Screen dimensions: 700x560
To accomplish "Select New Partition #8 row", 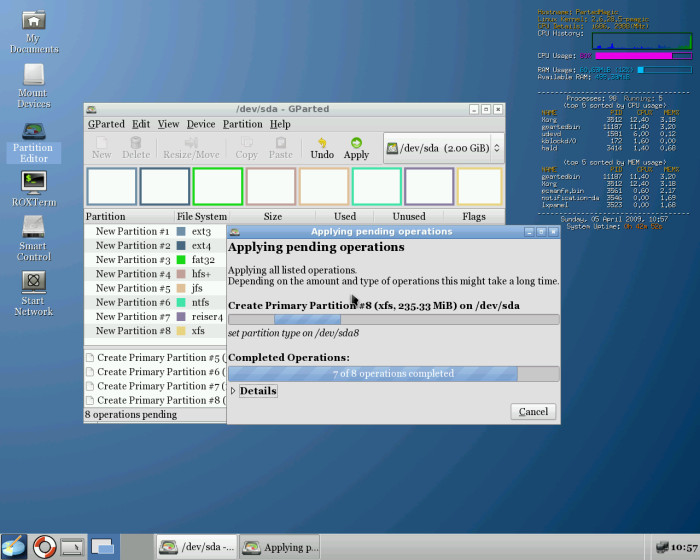I will pyautogui.click(x=155, y=331).
